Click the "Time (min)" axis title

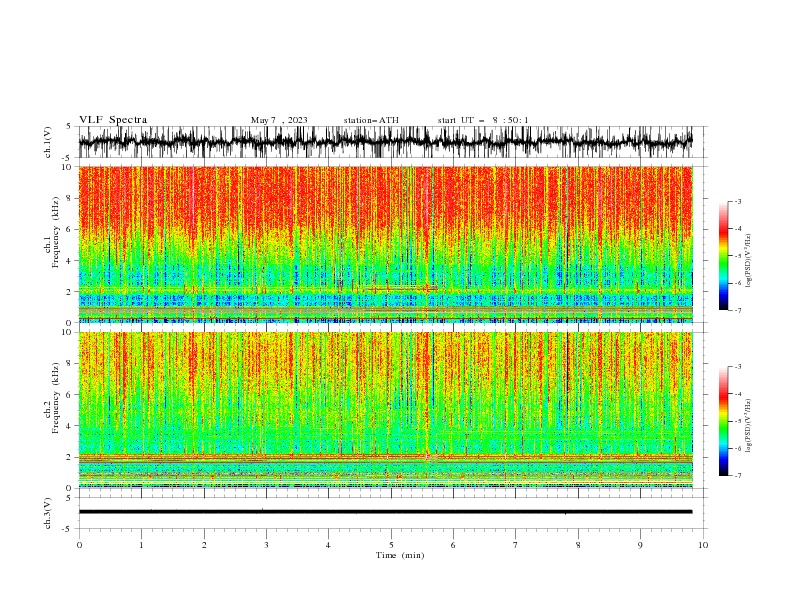pyautogui.click(x=400, y=555)
